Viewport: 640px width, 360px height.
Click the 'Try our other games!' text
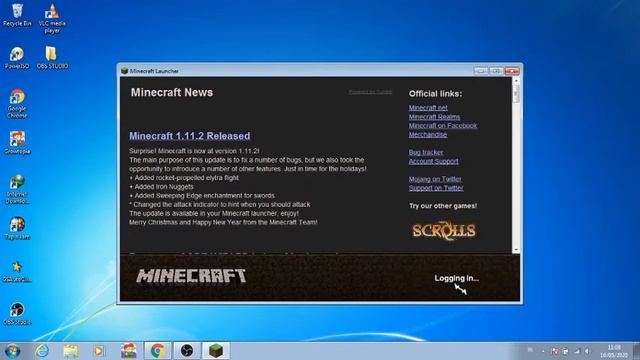click(x=443, y=206)
